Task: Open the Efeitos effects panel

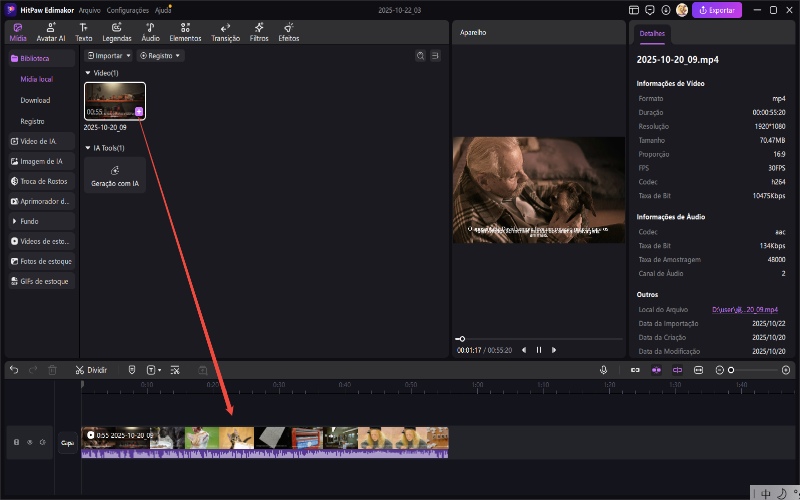Action: pyautogui.click(x=289, y=32)
